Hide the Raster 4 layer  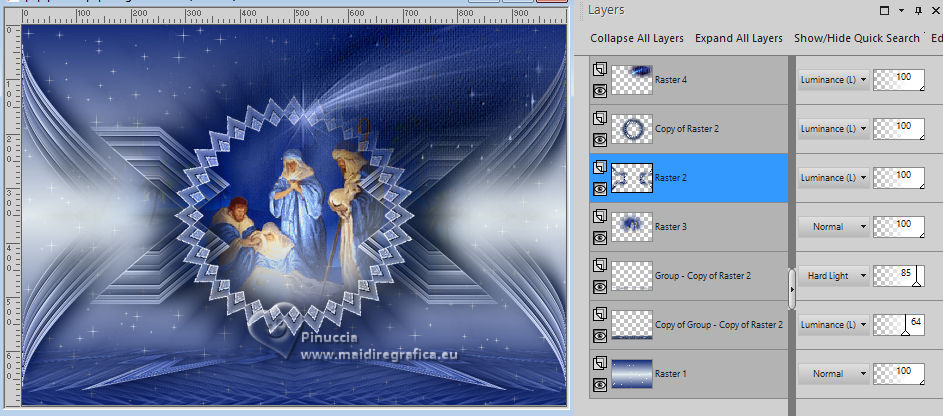600,91
